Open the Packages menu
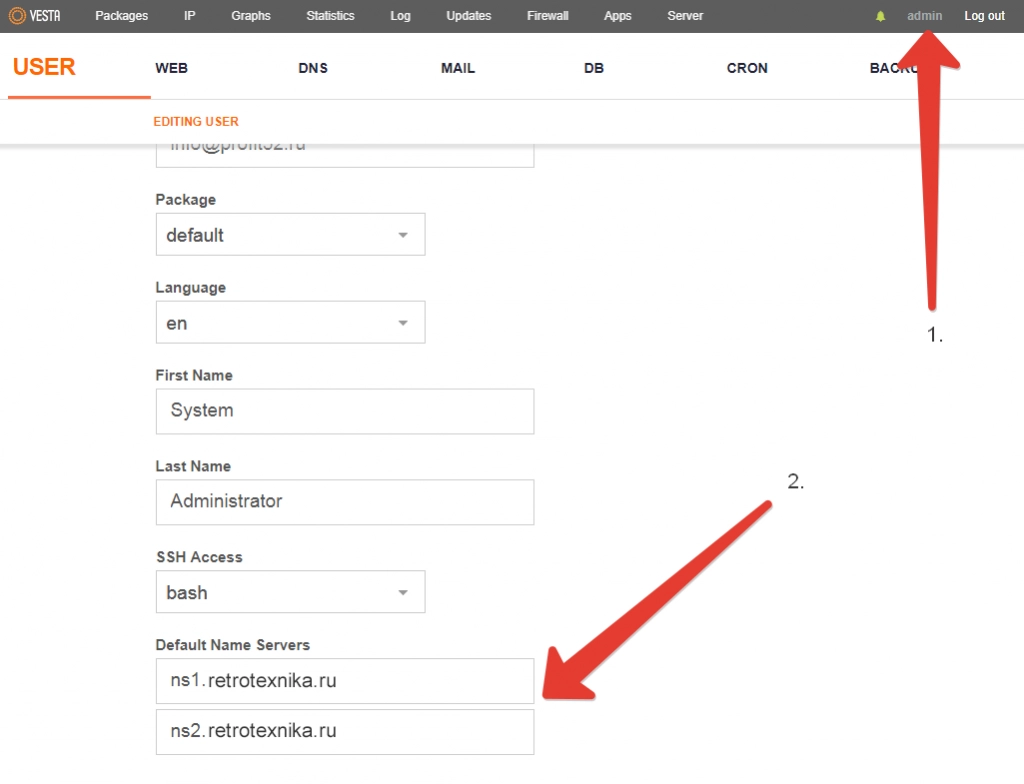 click(121, 16)
